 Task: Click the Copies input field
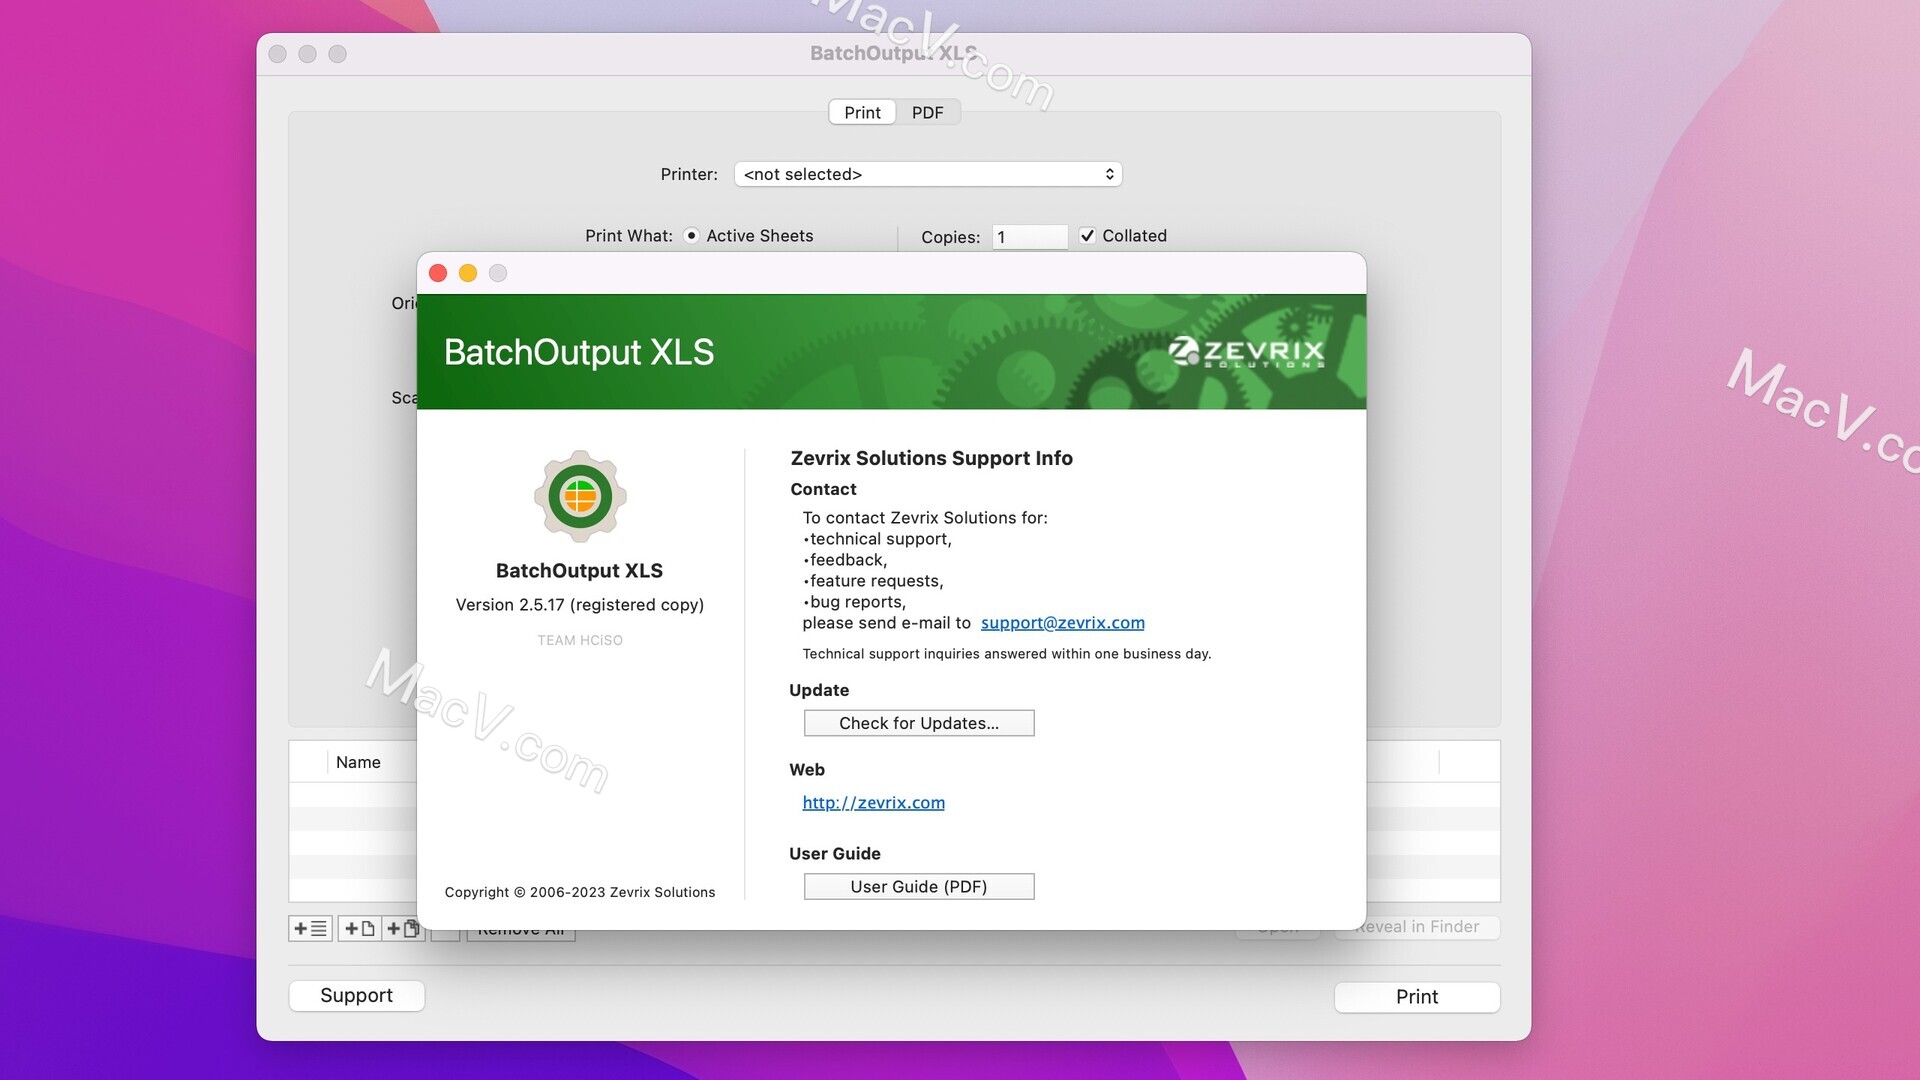click(x=1030, y=237)
